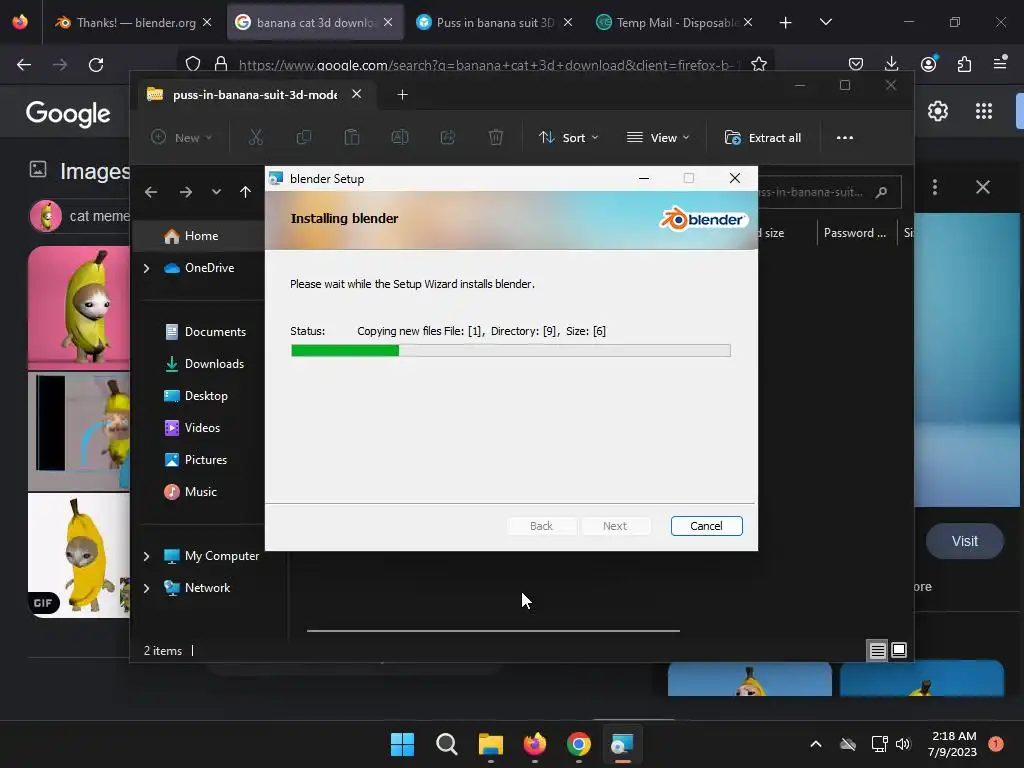The height and width of the screenshot is (768, 1024).
Task: Click the Paste clipboard icon
Action: (x=351, y=138)
